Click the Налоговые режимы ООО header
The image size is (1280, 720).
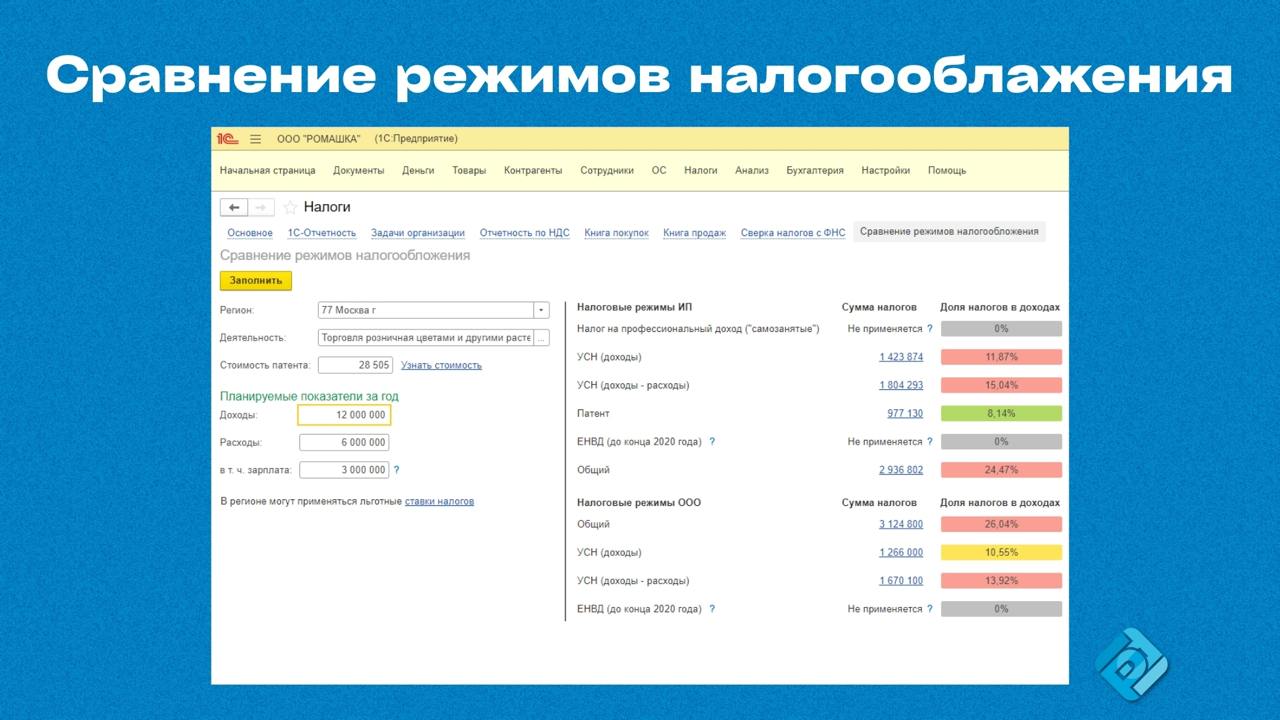pyautogui.click(x=639, y=503)
